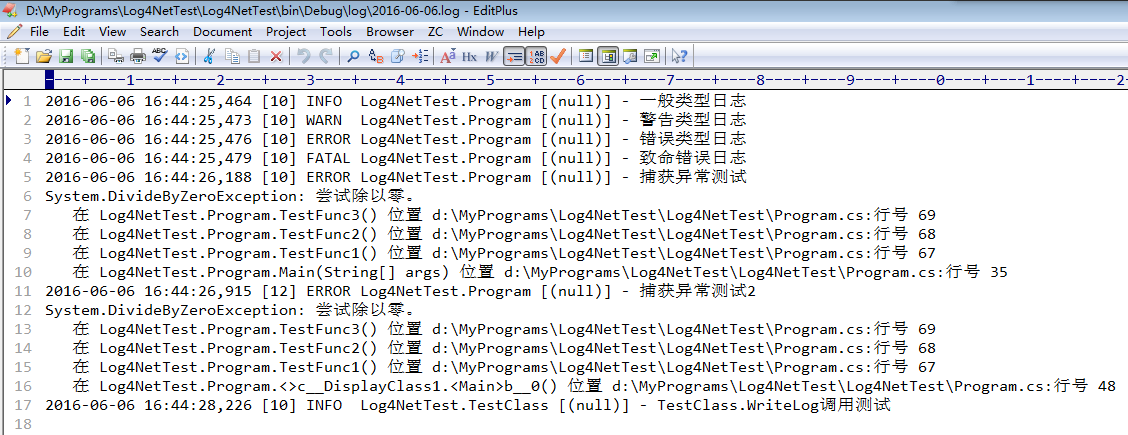Click the <>c__DisplayClass1 stack trace line
The width and height of the screenshot is (1128, 435).
[x=594, y=386]
